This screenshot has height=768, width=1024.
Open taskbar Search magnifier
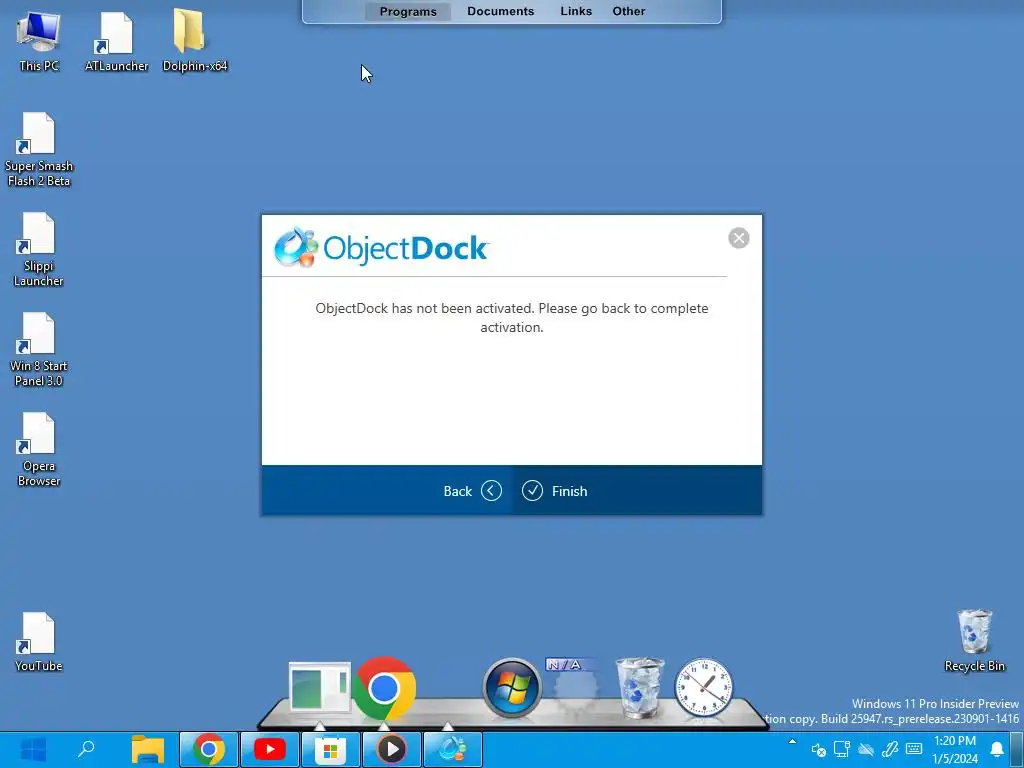click(86, 749)
